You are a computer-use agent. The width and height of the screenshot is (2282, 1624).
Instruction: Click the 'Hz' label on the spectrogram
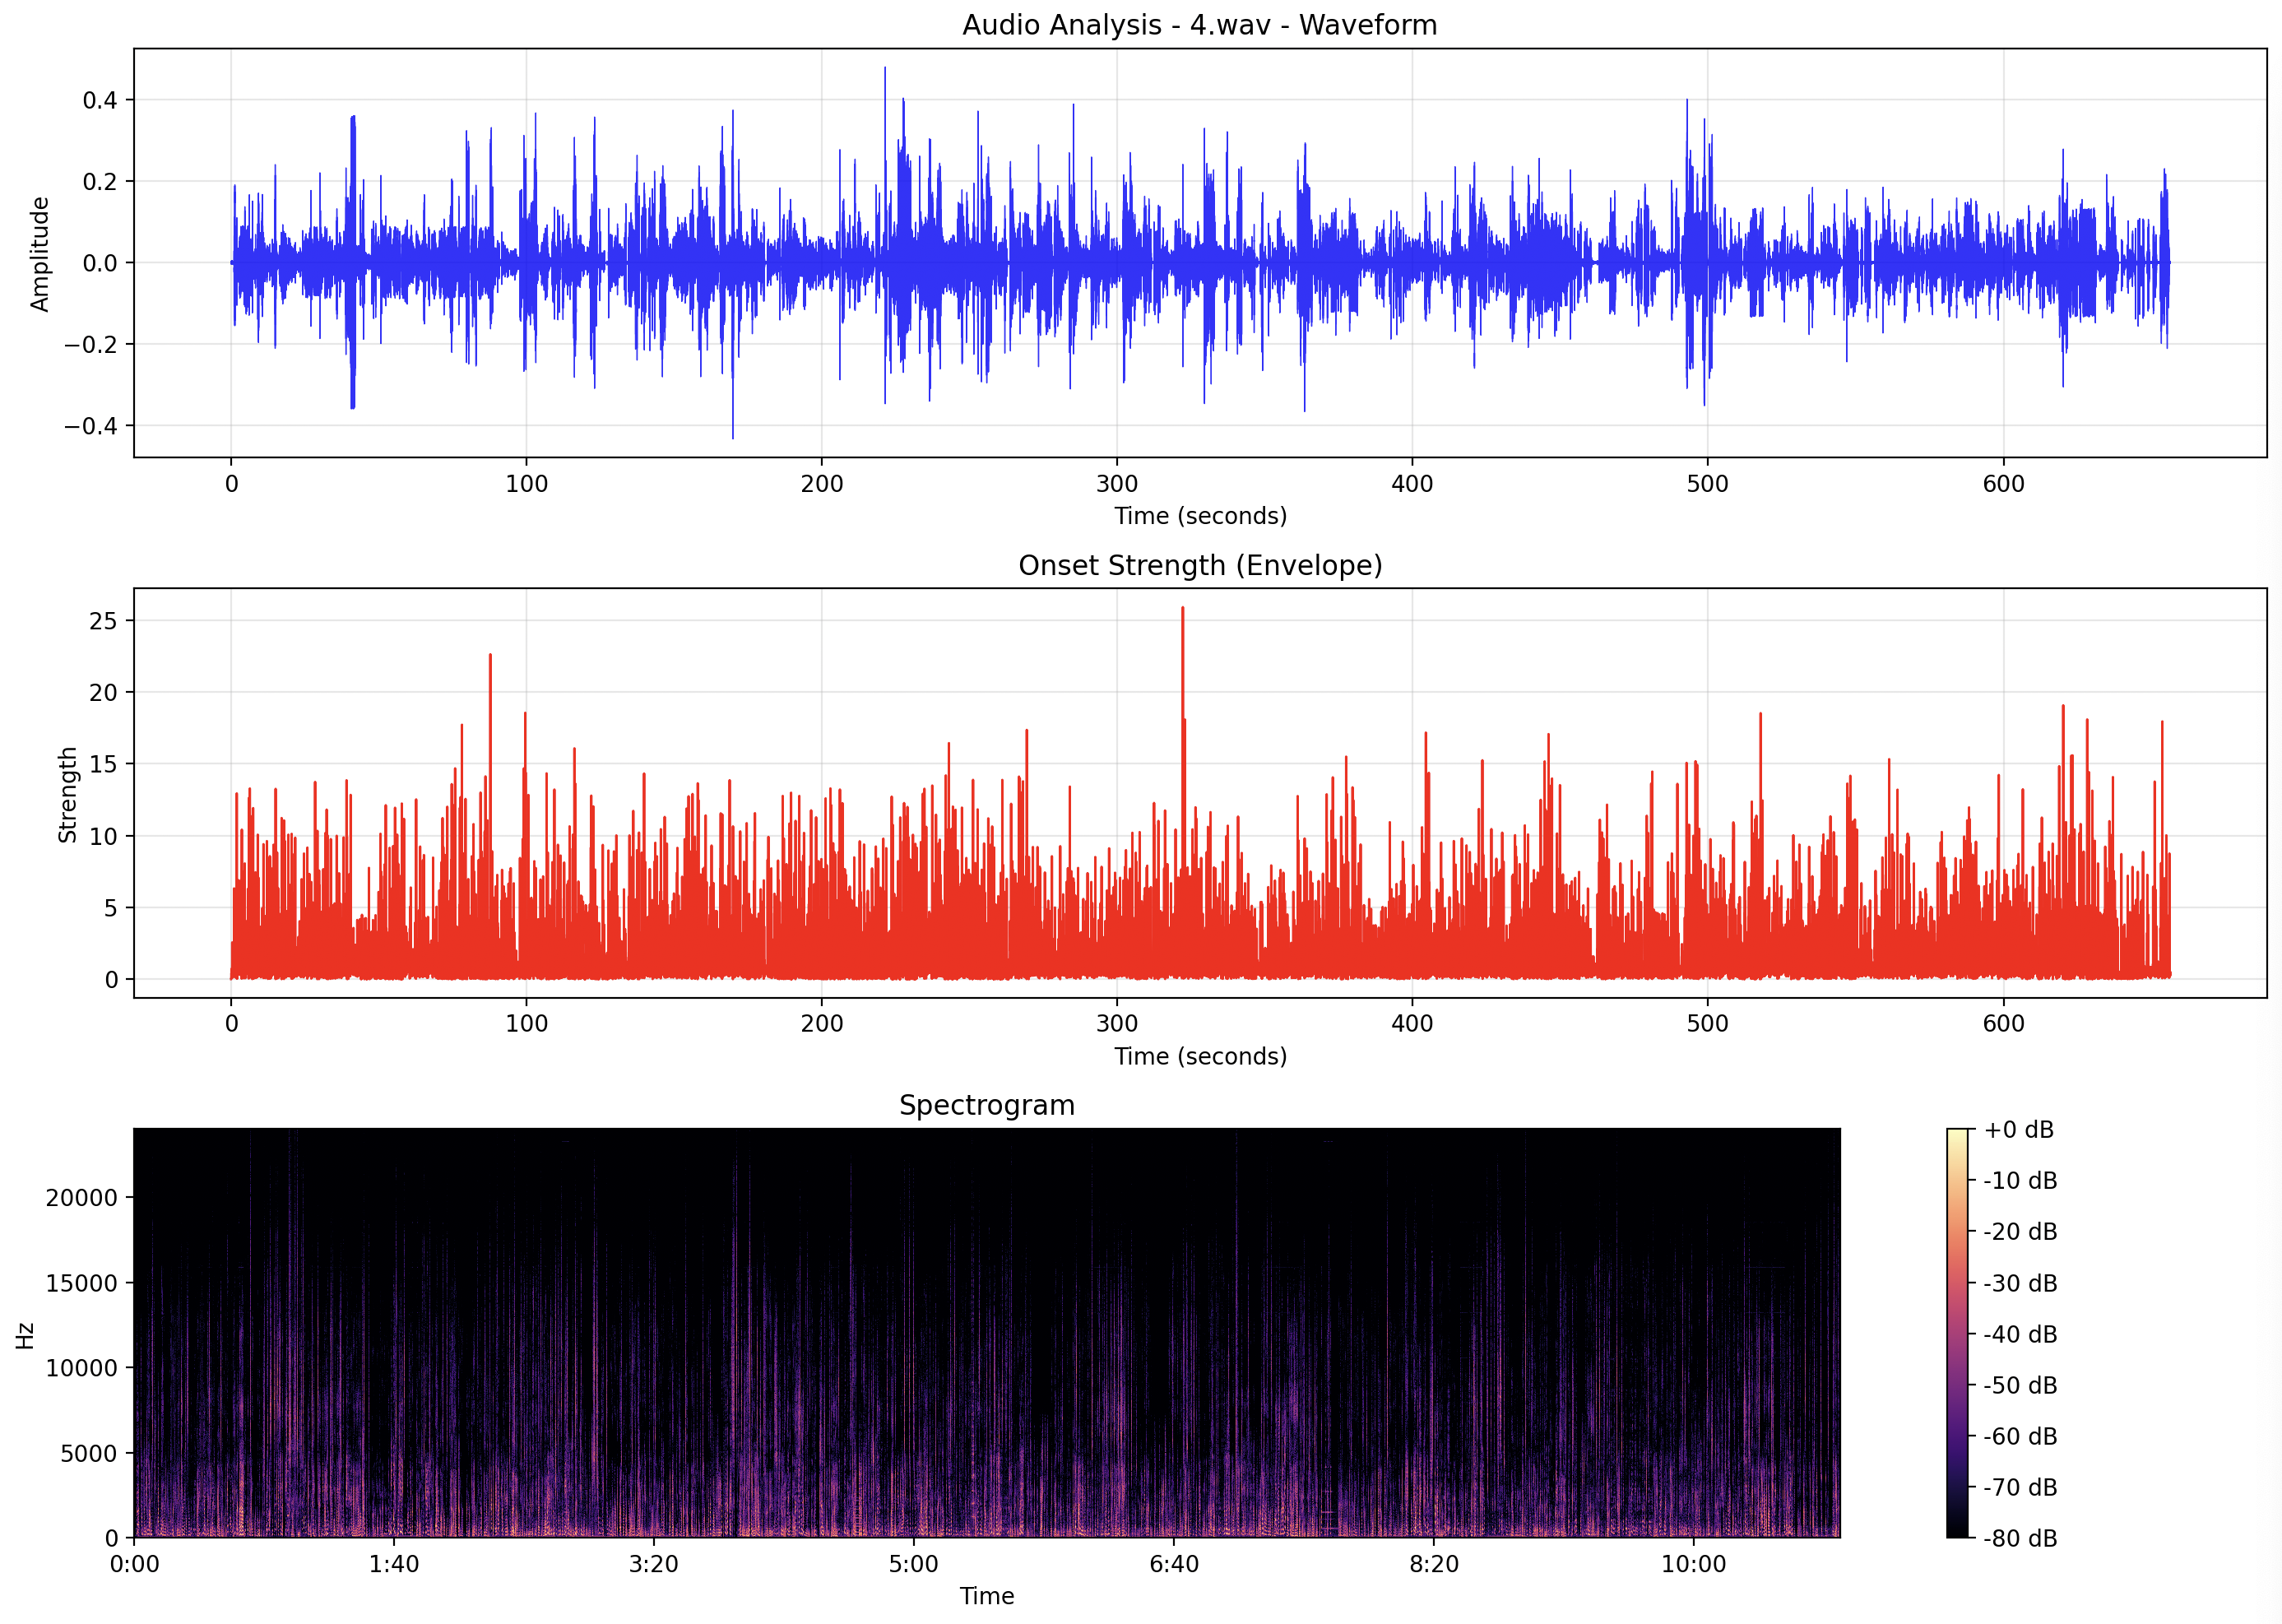pos(25,1334)
